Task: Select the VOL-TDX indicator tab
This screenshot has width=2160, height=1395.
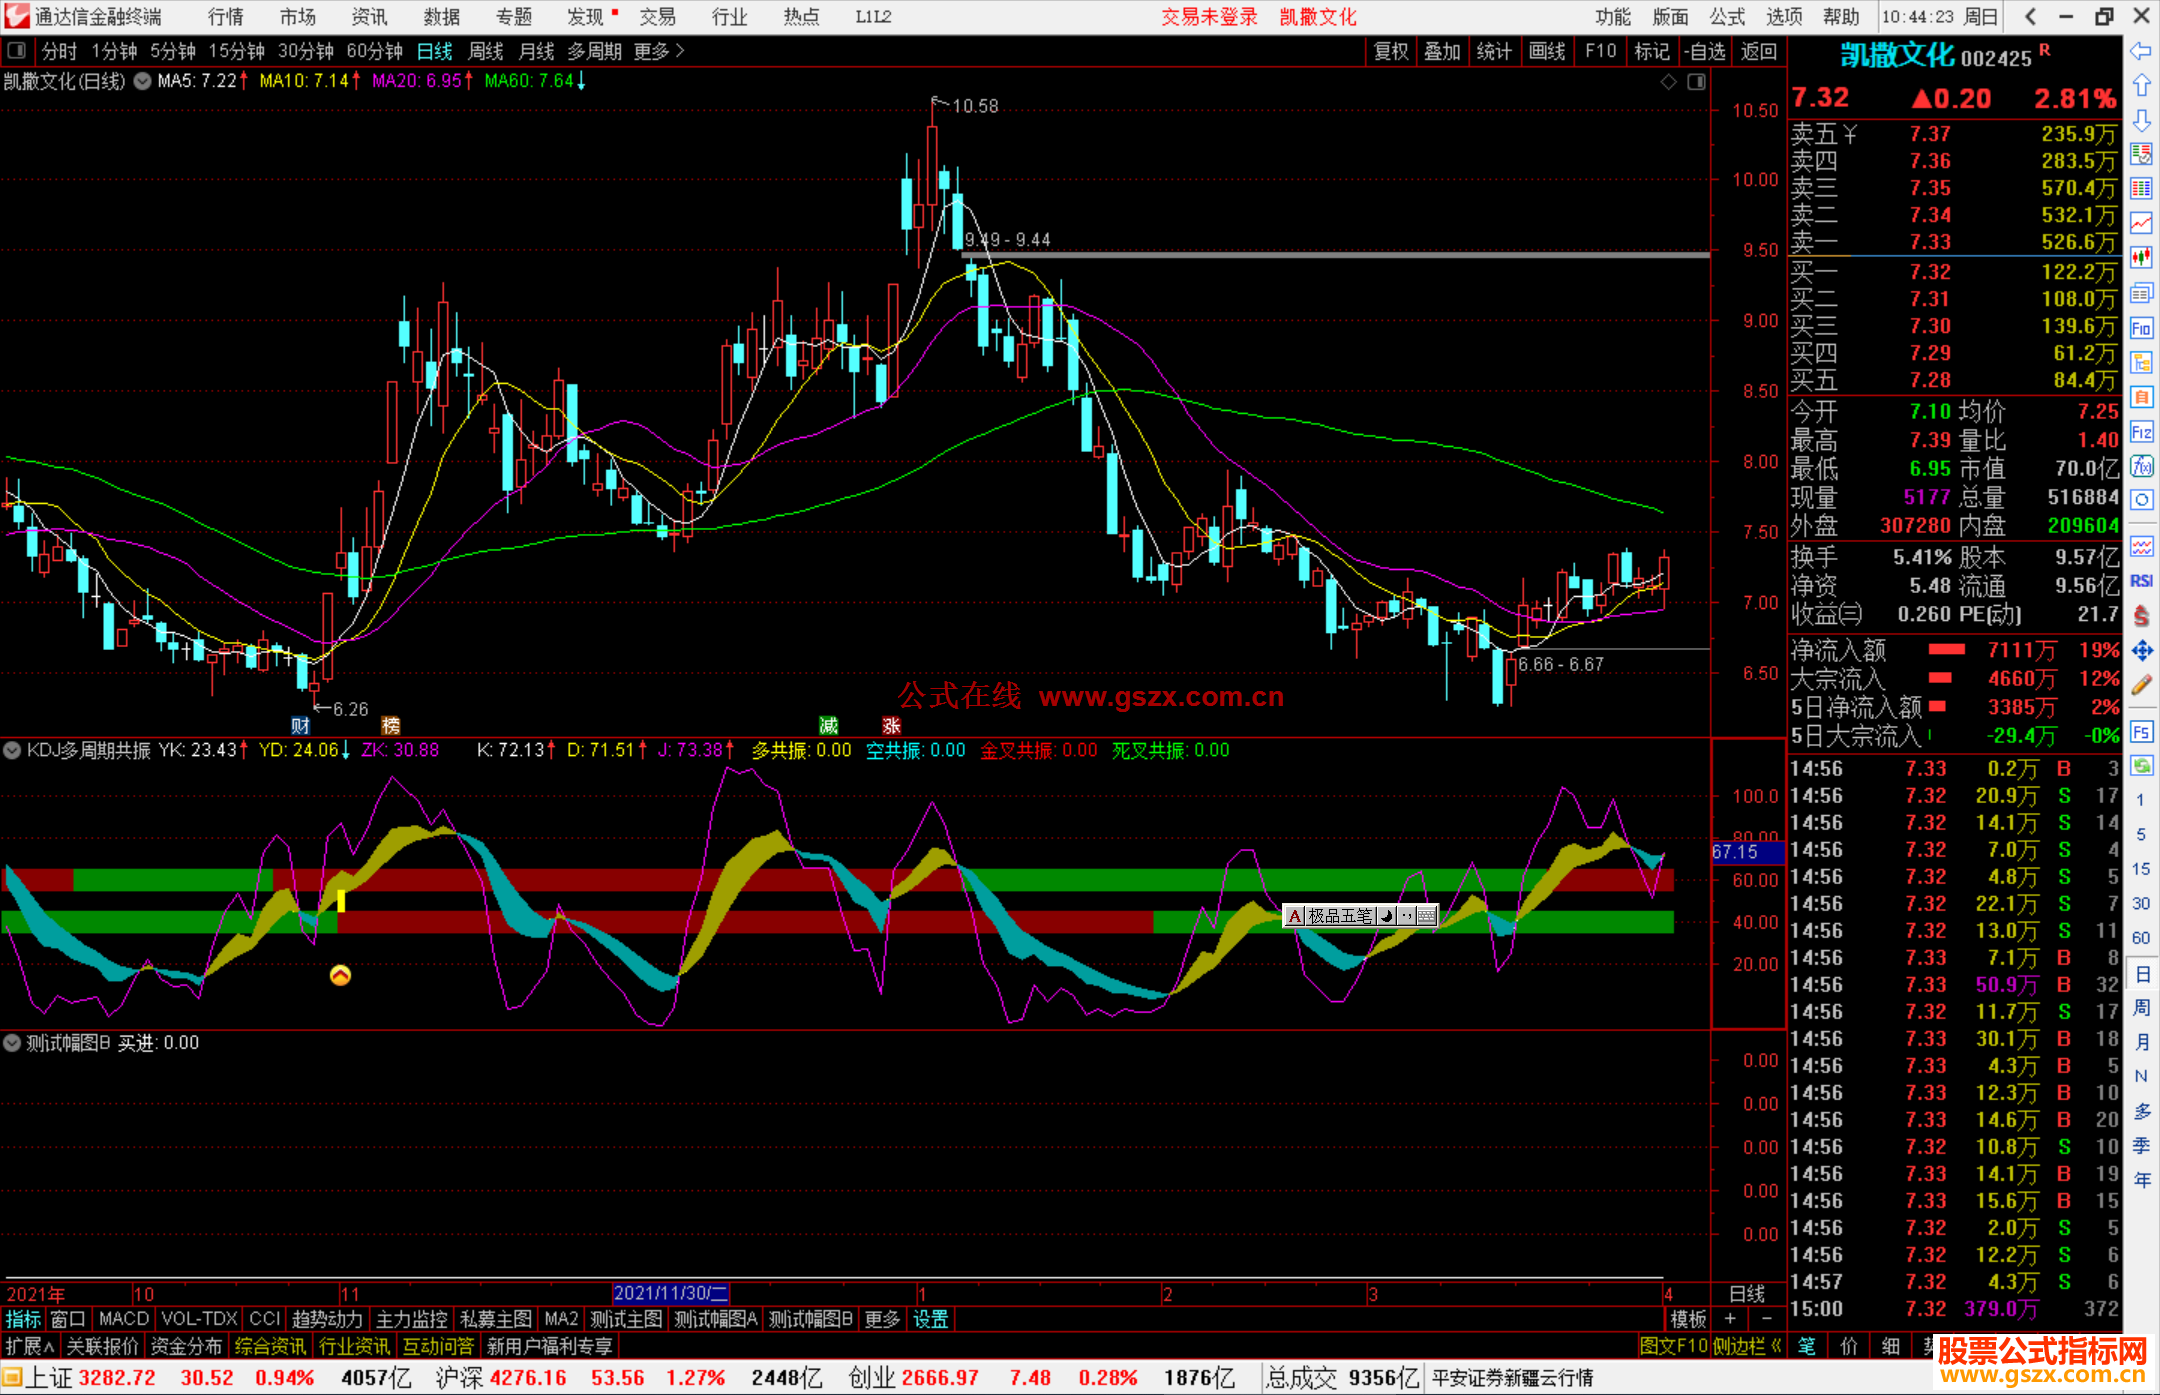Action: pos(199,1319)
